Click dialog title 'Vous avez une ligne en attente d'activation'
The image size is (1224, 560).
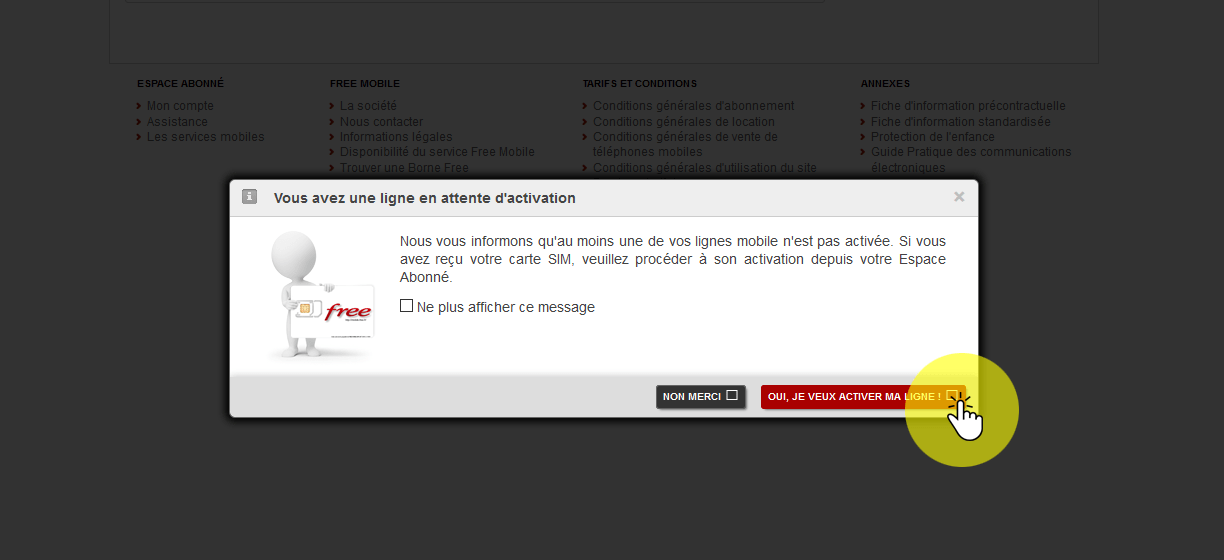coord(424,198)
